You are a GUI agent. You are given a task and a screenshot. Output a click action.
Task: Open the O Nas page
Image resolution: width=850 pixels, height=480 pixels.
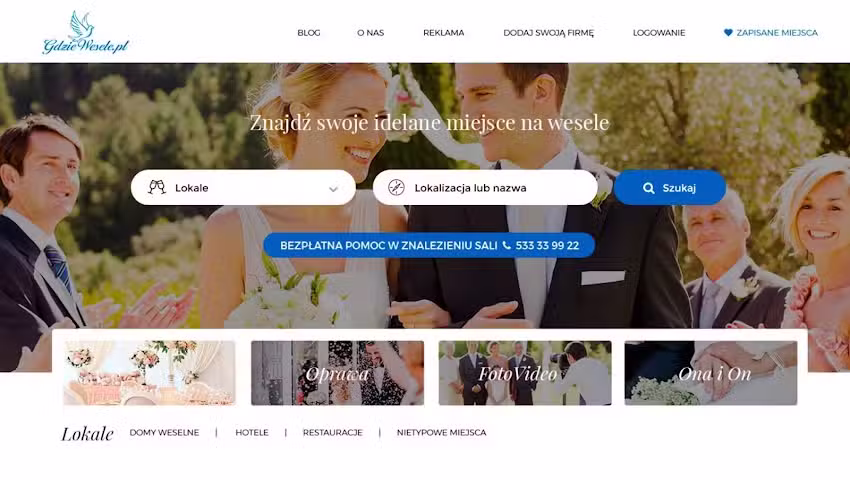pyautogui.click(x=370, y=33)
